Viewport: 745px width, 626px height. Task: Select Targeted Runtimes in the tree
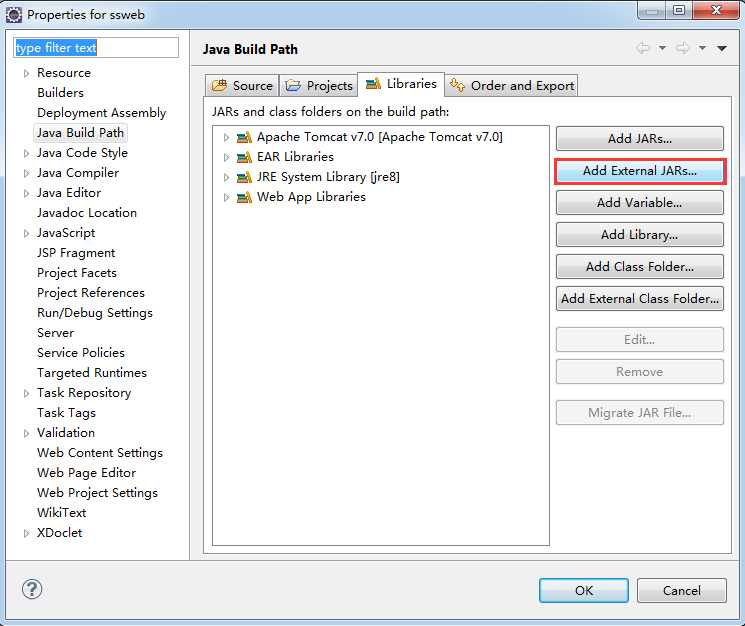[92, 373]
